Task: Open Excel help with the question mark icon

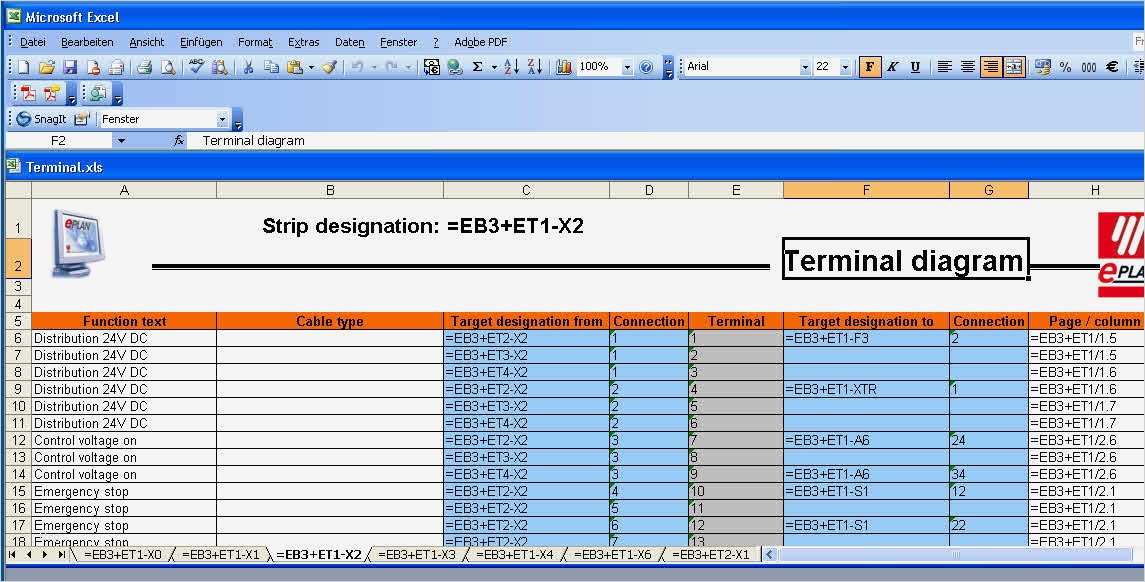Action: click(646, 67)
